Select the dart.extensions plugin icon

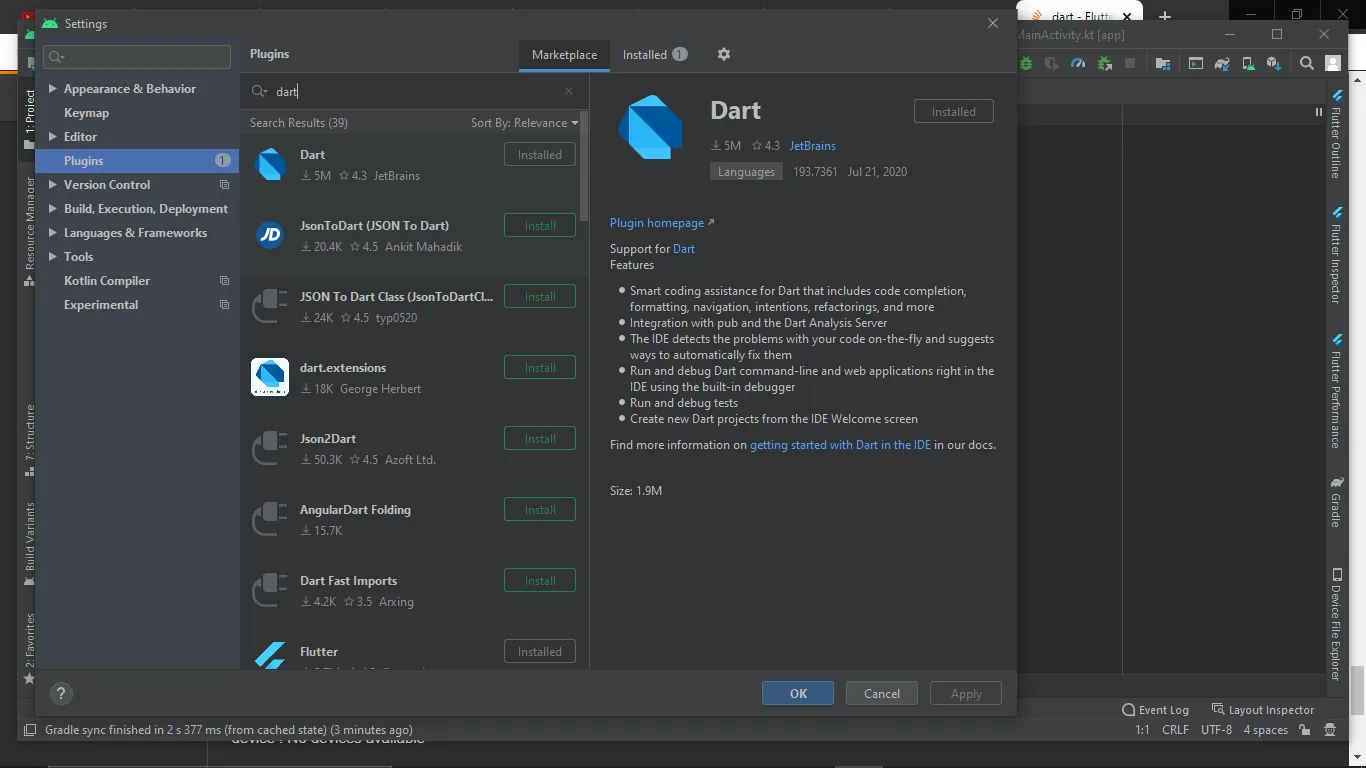(270, 377)
